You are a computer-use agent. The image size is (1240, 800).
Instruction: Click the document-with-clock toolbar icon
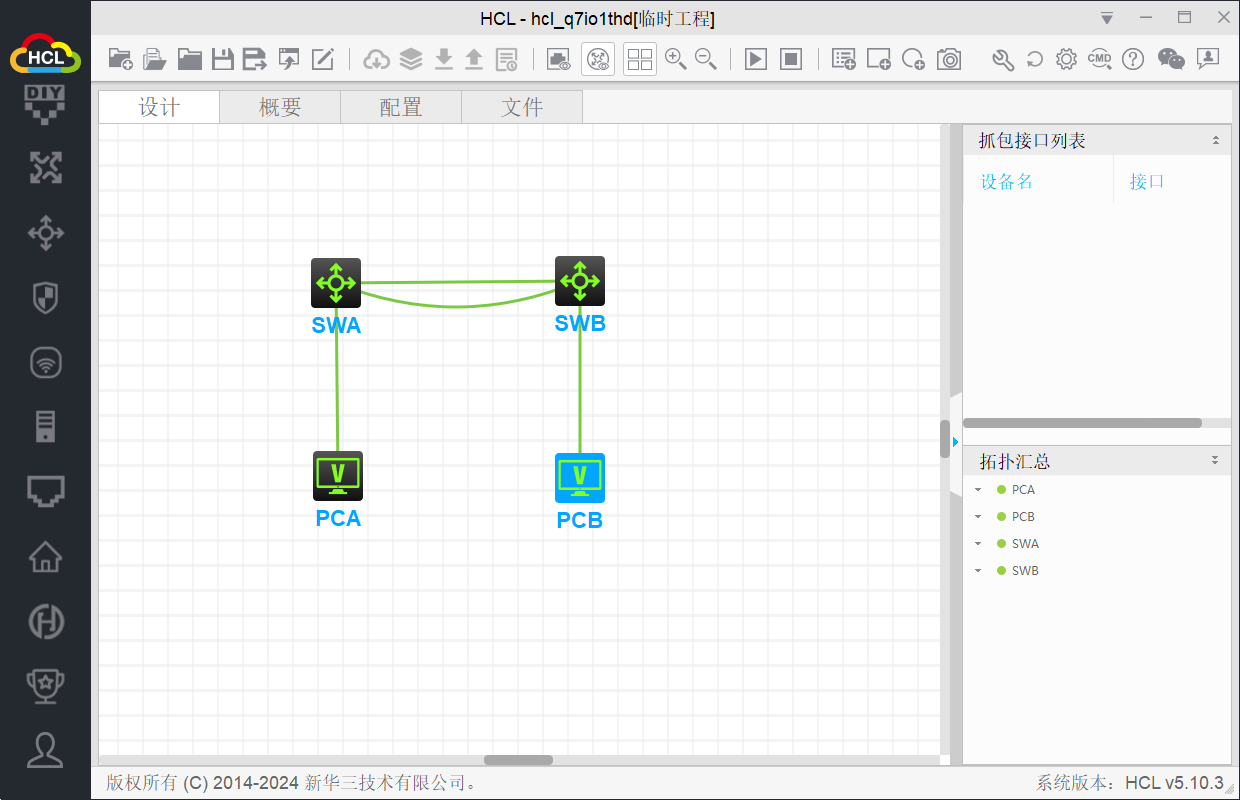click(507, 59)
